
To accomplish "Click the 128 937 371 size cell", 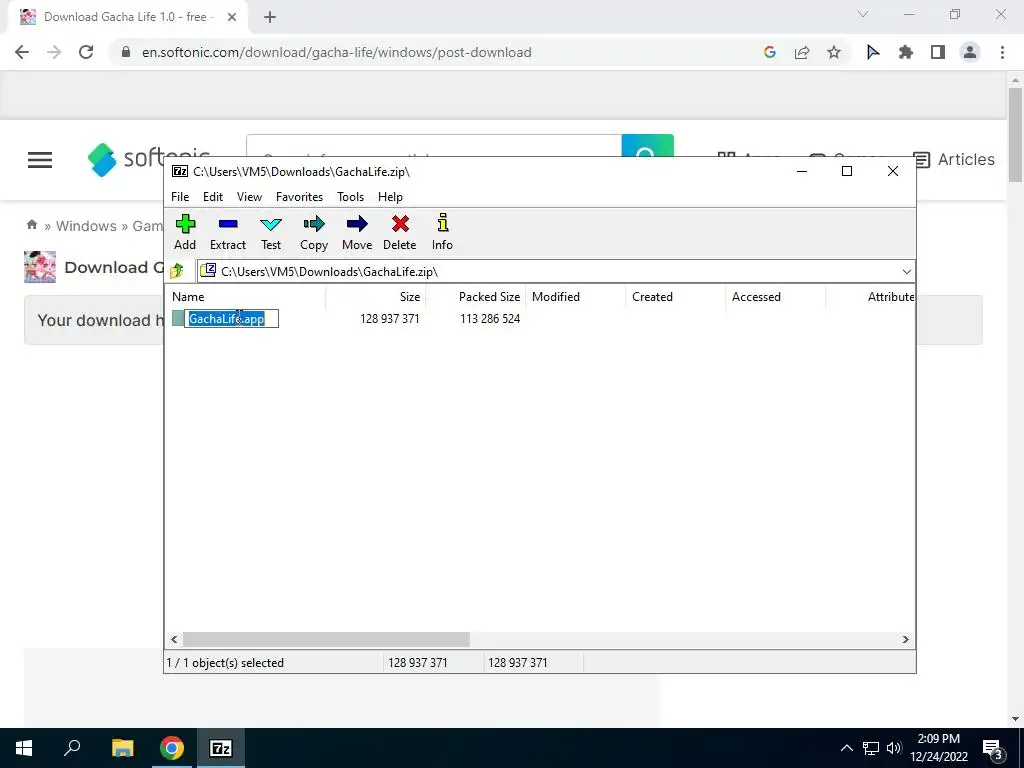I will coord(390,319).
